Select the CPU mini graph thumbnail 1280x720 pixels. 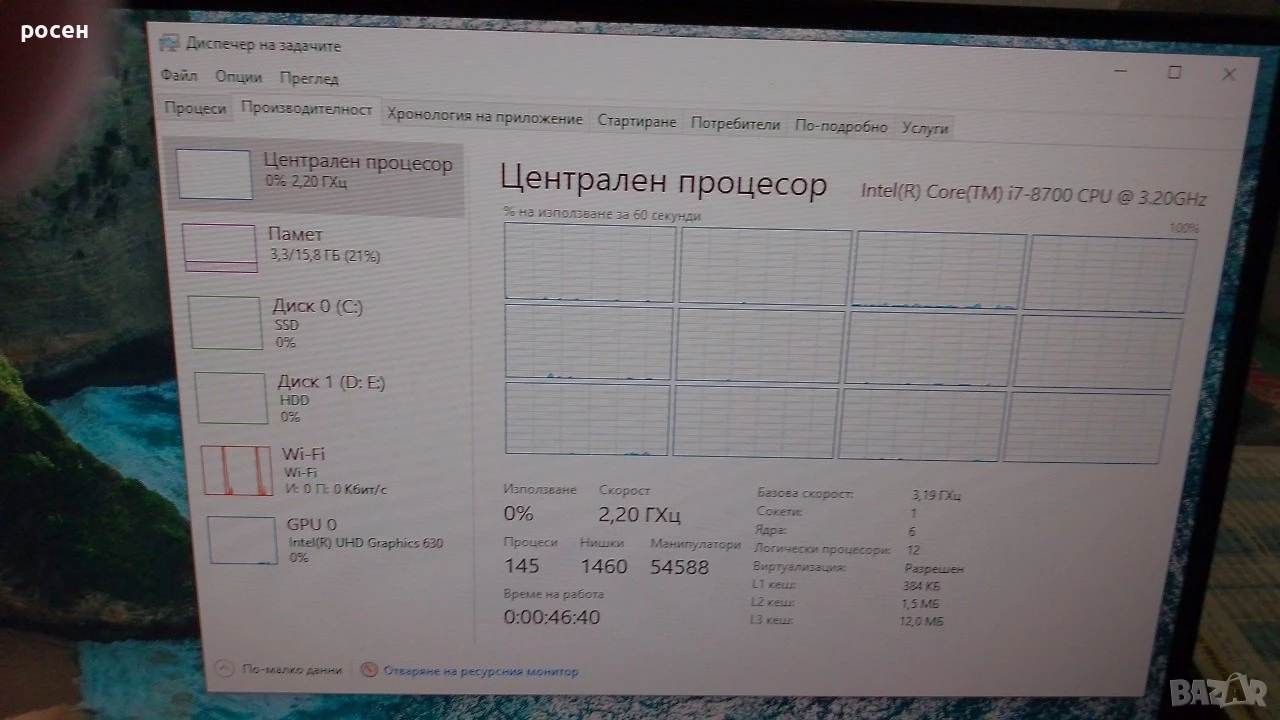coord(214,174)
